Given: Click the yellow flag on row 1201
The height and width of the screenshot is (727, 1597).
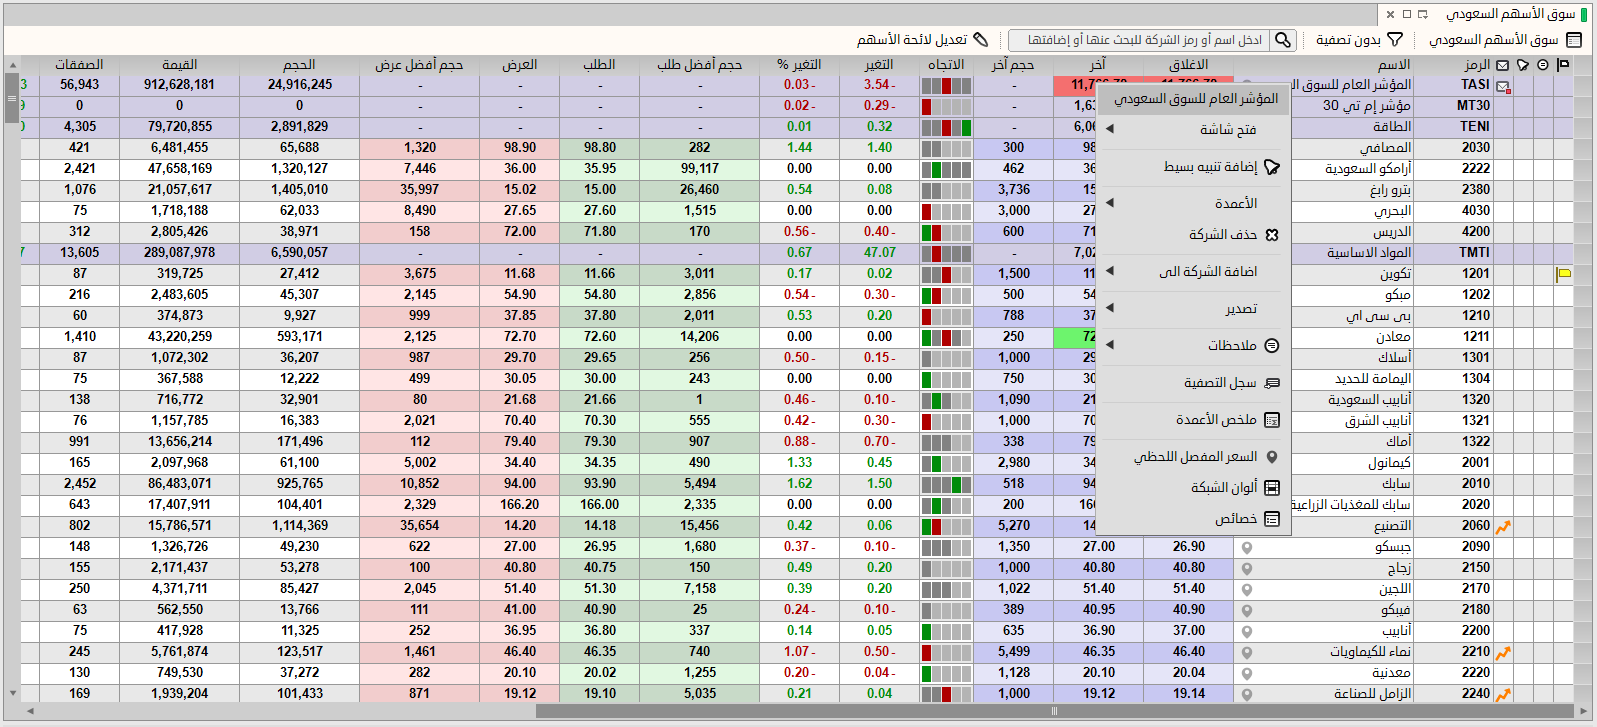Looking at the screenshot, I should [1563, 274].
